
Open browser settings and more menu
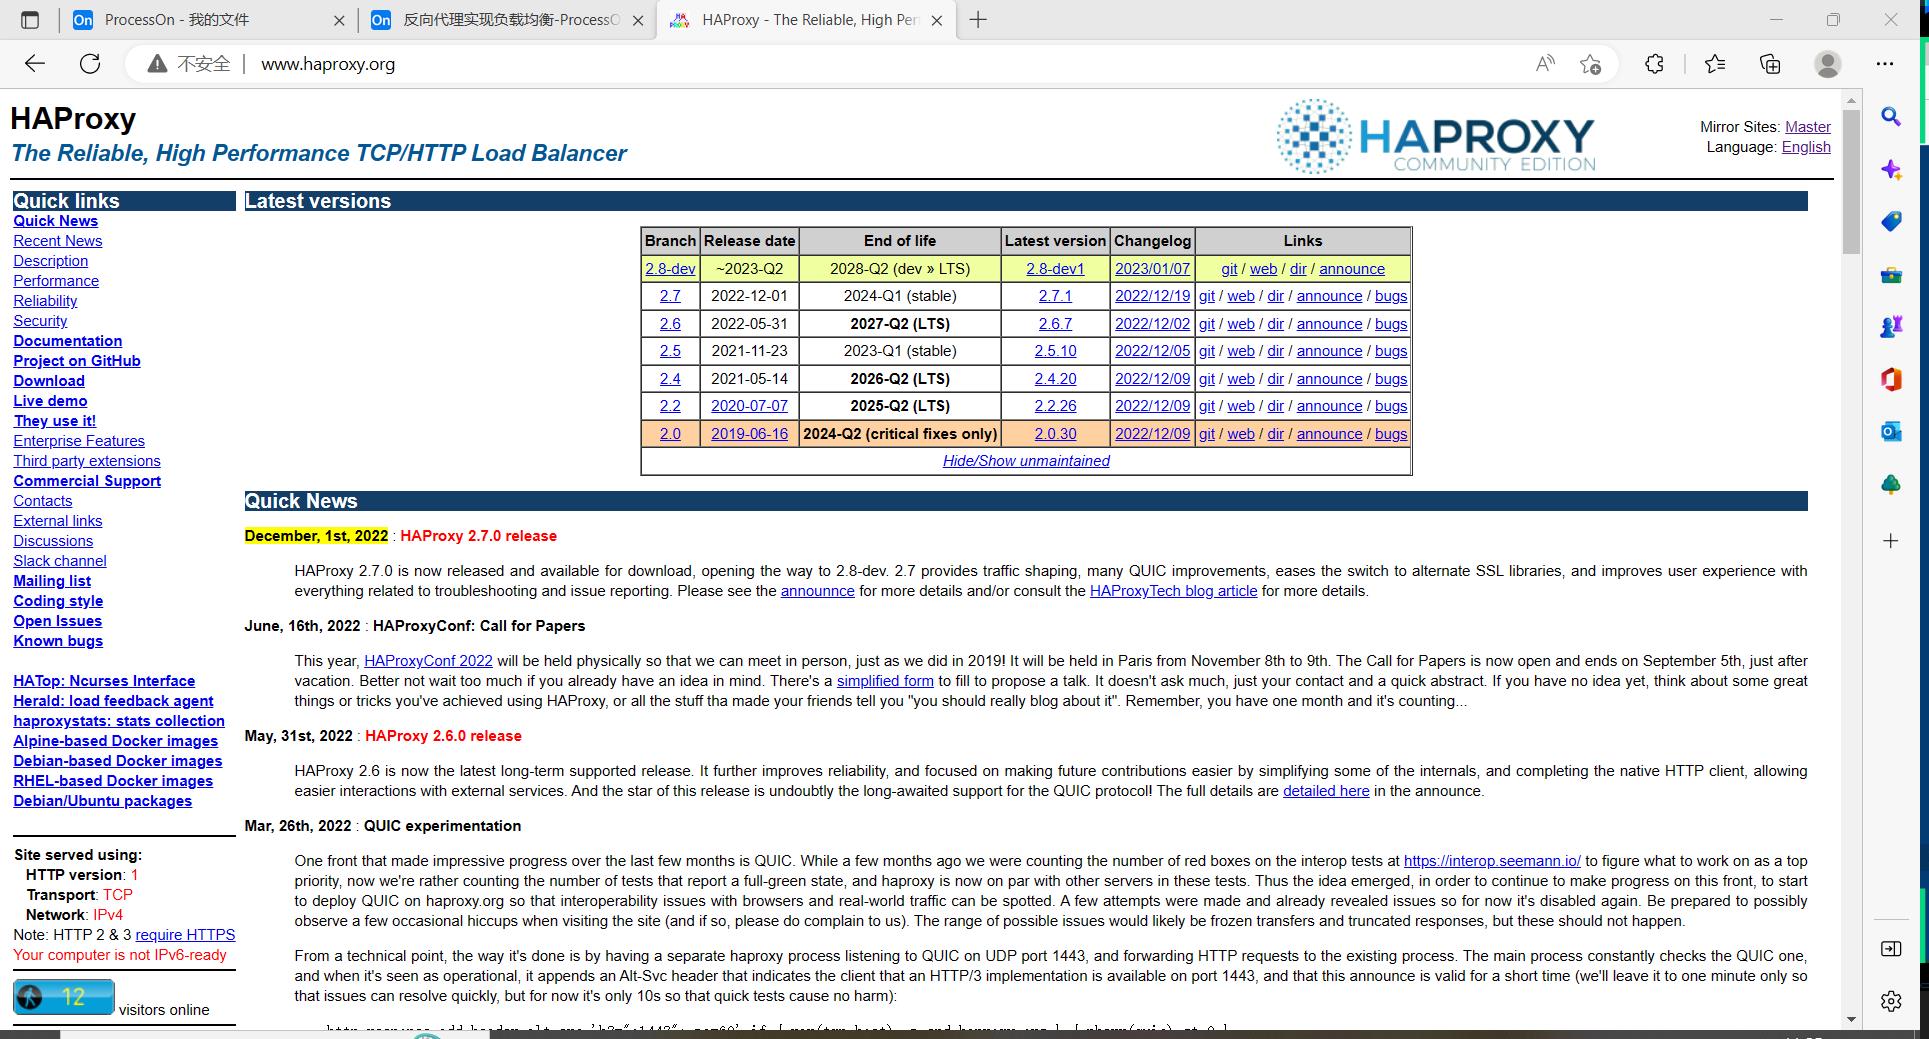pos(1885,64)
